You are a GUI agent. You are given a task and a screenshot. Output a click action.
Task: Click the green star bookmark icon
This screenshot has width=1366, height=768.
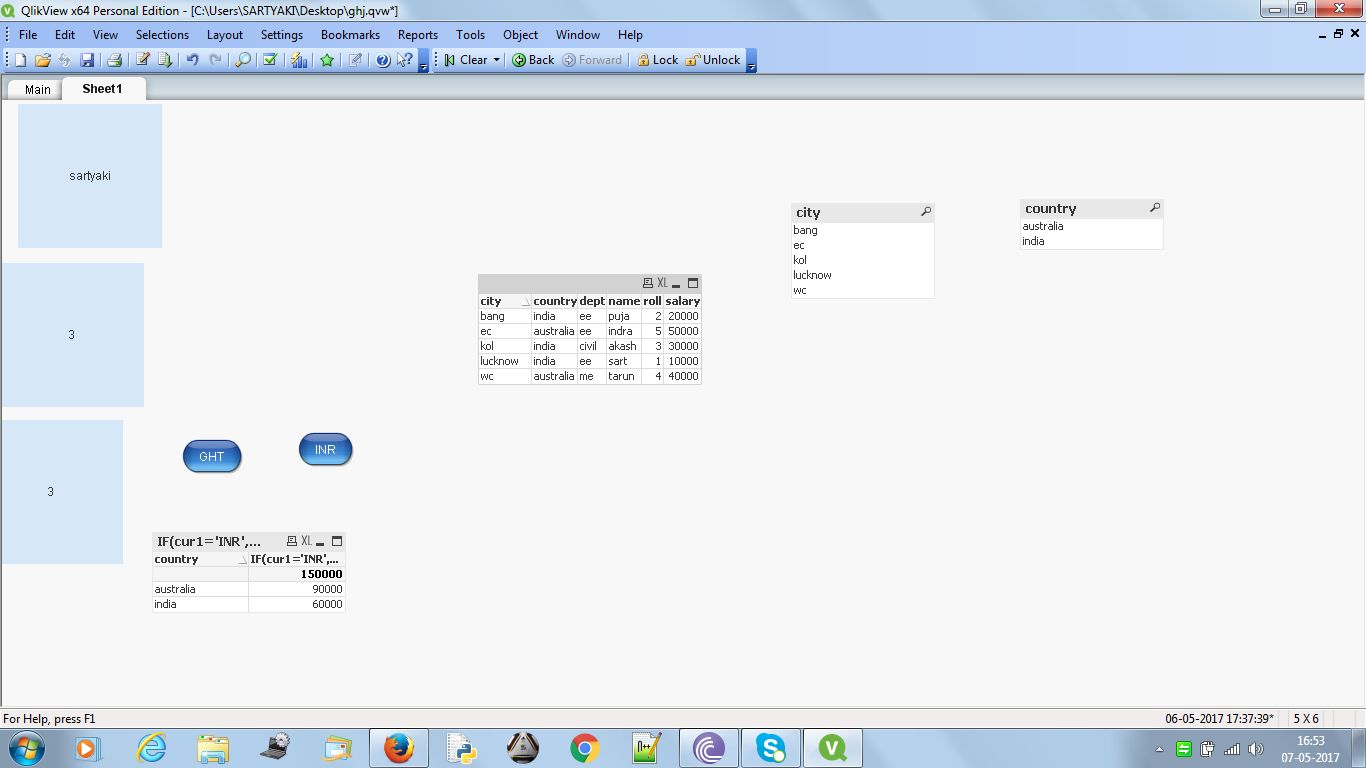(x=327, y=60)
